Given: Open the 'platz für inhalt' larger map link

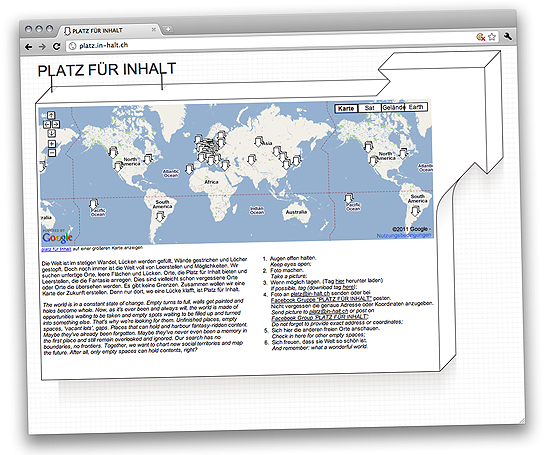Looking at the screenshot, I should [56, 249].
